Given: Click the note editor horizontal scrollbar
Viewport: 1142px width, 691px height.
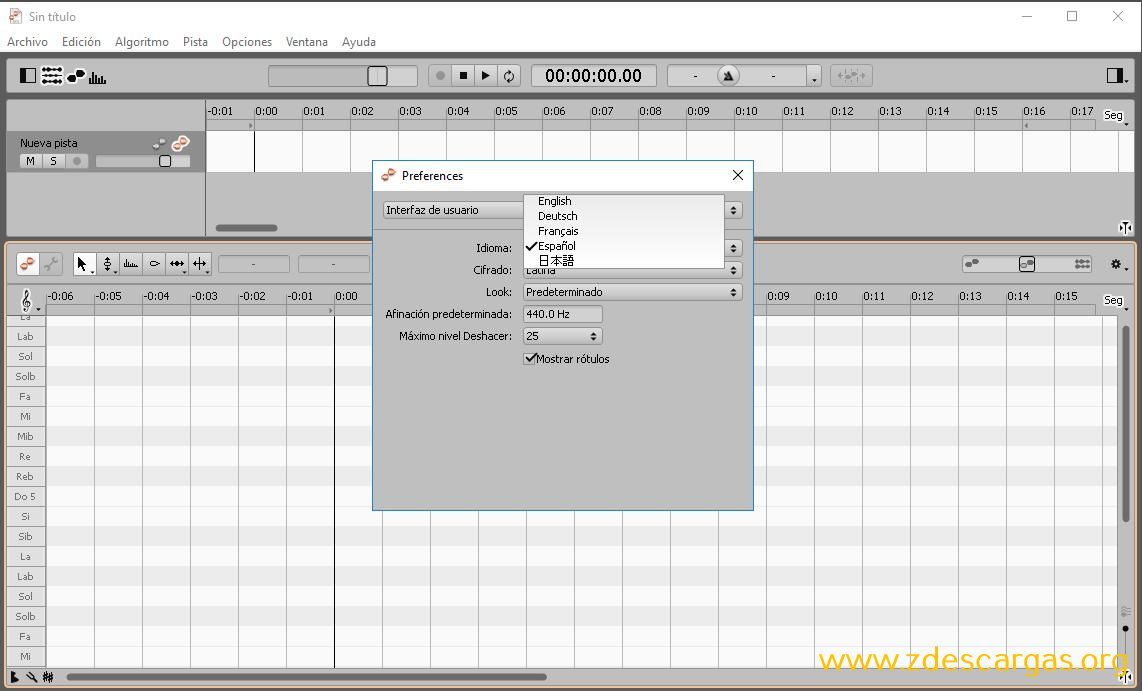Looking at the screenshot, I should pos(306,677).
